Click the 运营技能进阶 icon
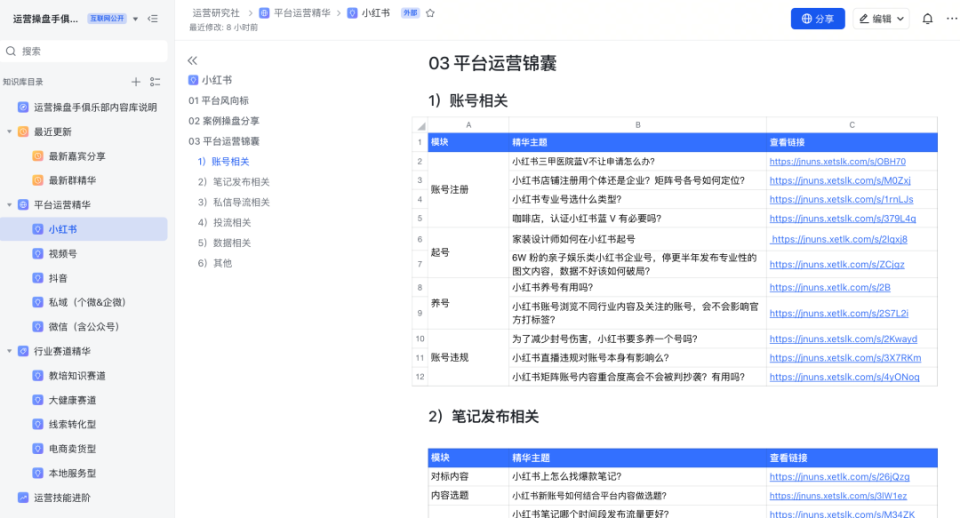The width and height of the screenshot is (960, 518). (23, 498)
